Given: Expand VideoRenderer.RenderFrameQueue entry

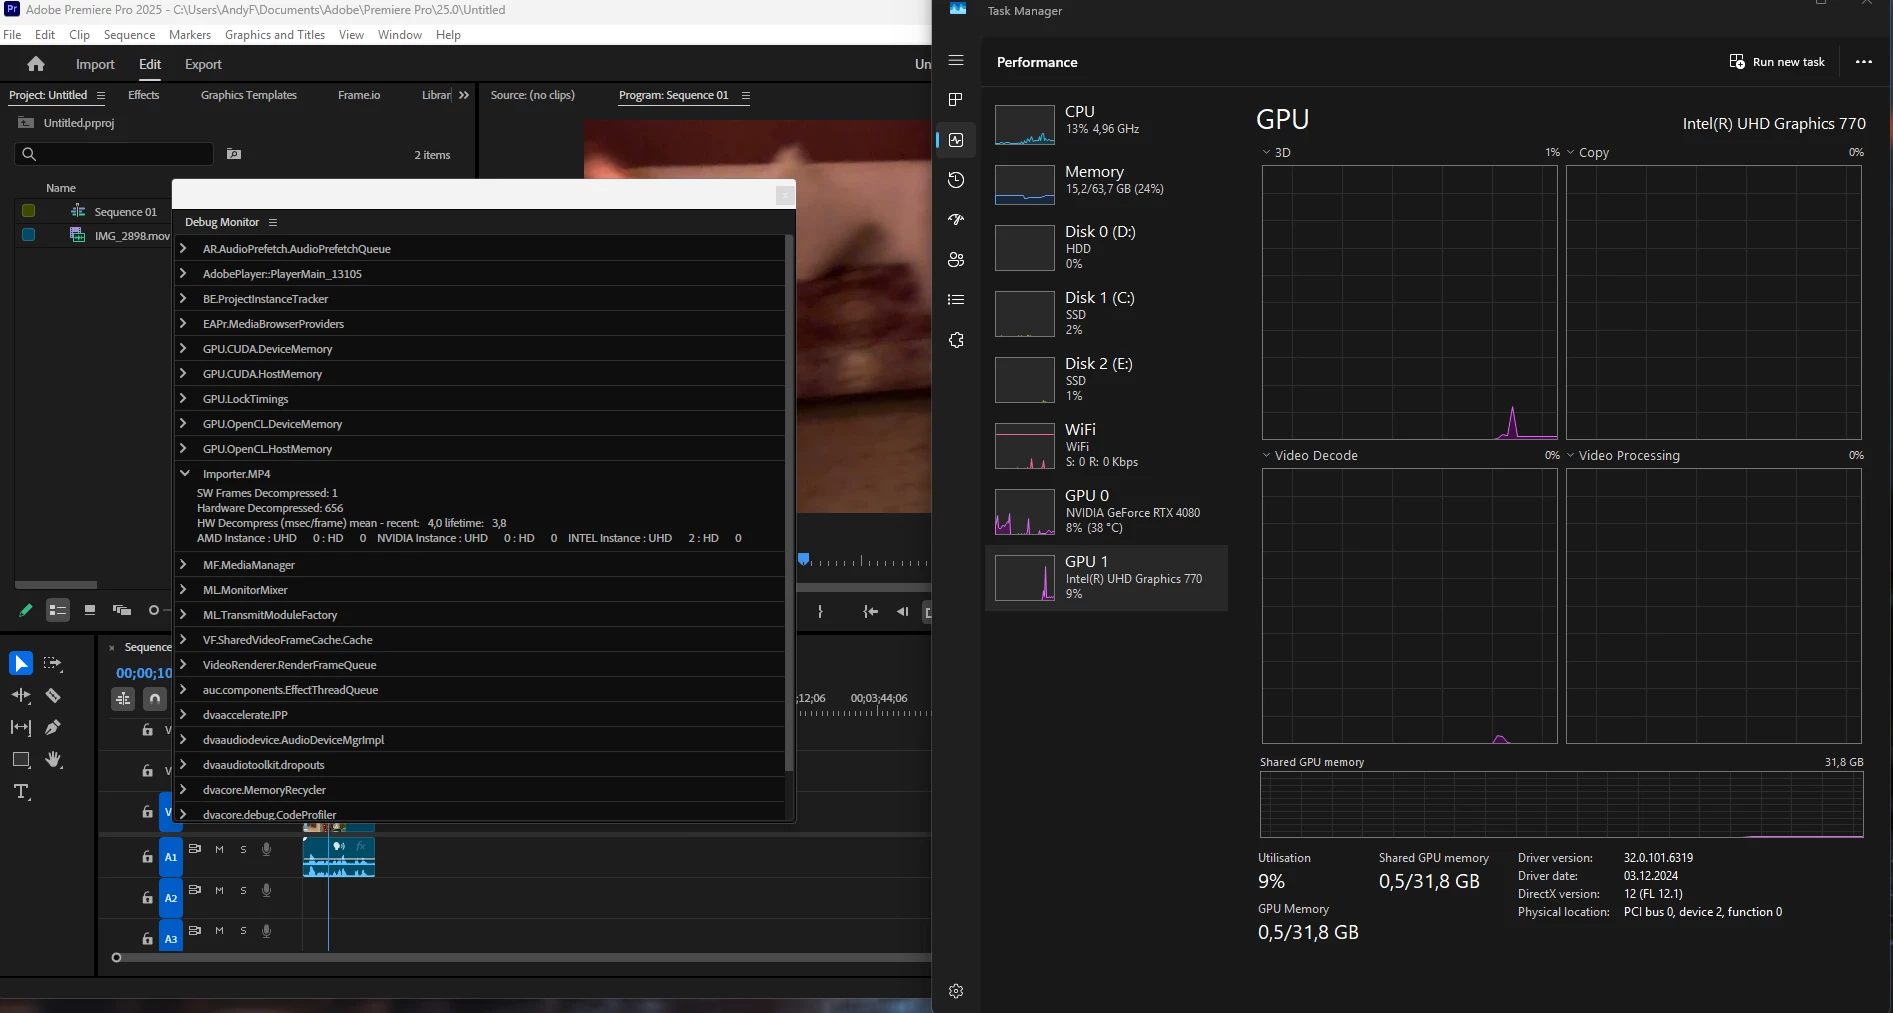Looking at the screenshot, I should pyautogui.click(x=184, y=664).
